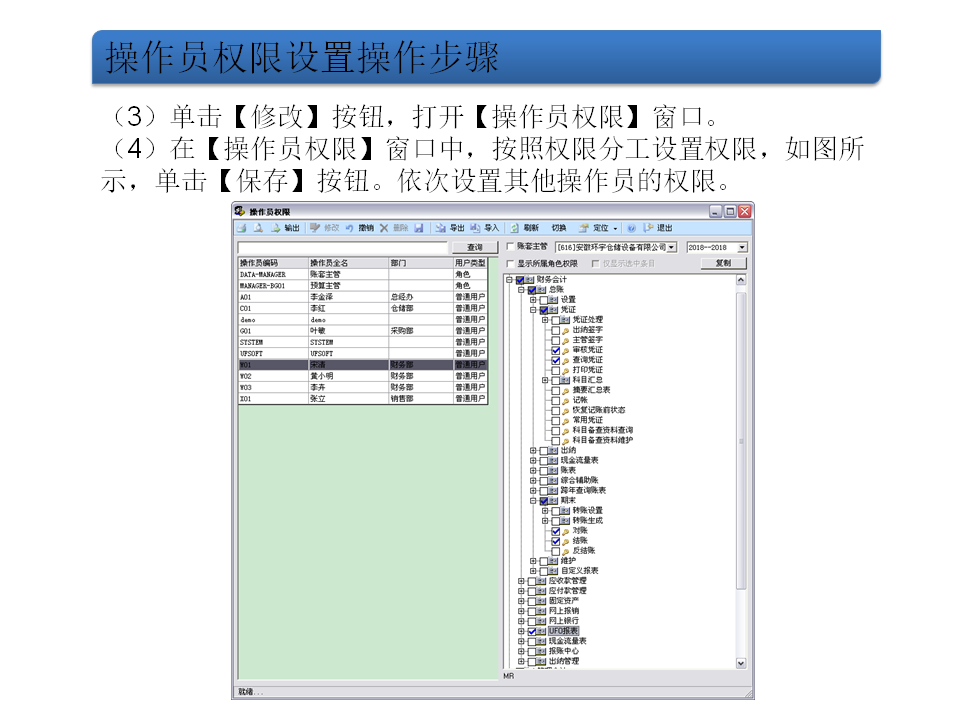The height and width of the screenshot is (720, 960).
Task: Click the folder icon beside 网上银行
Action: 541,621
